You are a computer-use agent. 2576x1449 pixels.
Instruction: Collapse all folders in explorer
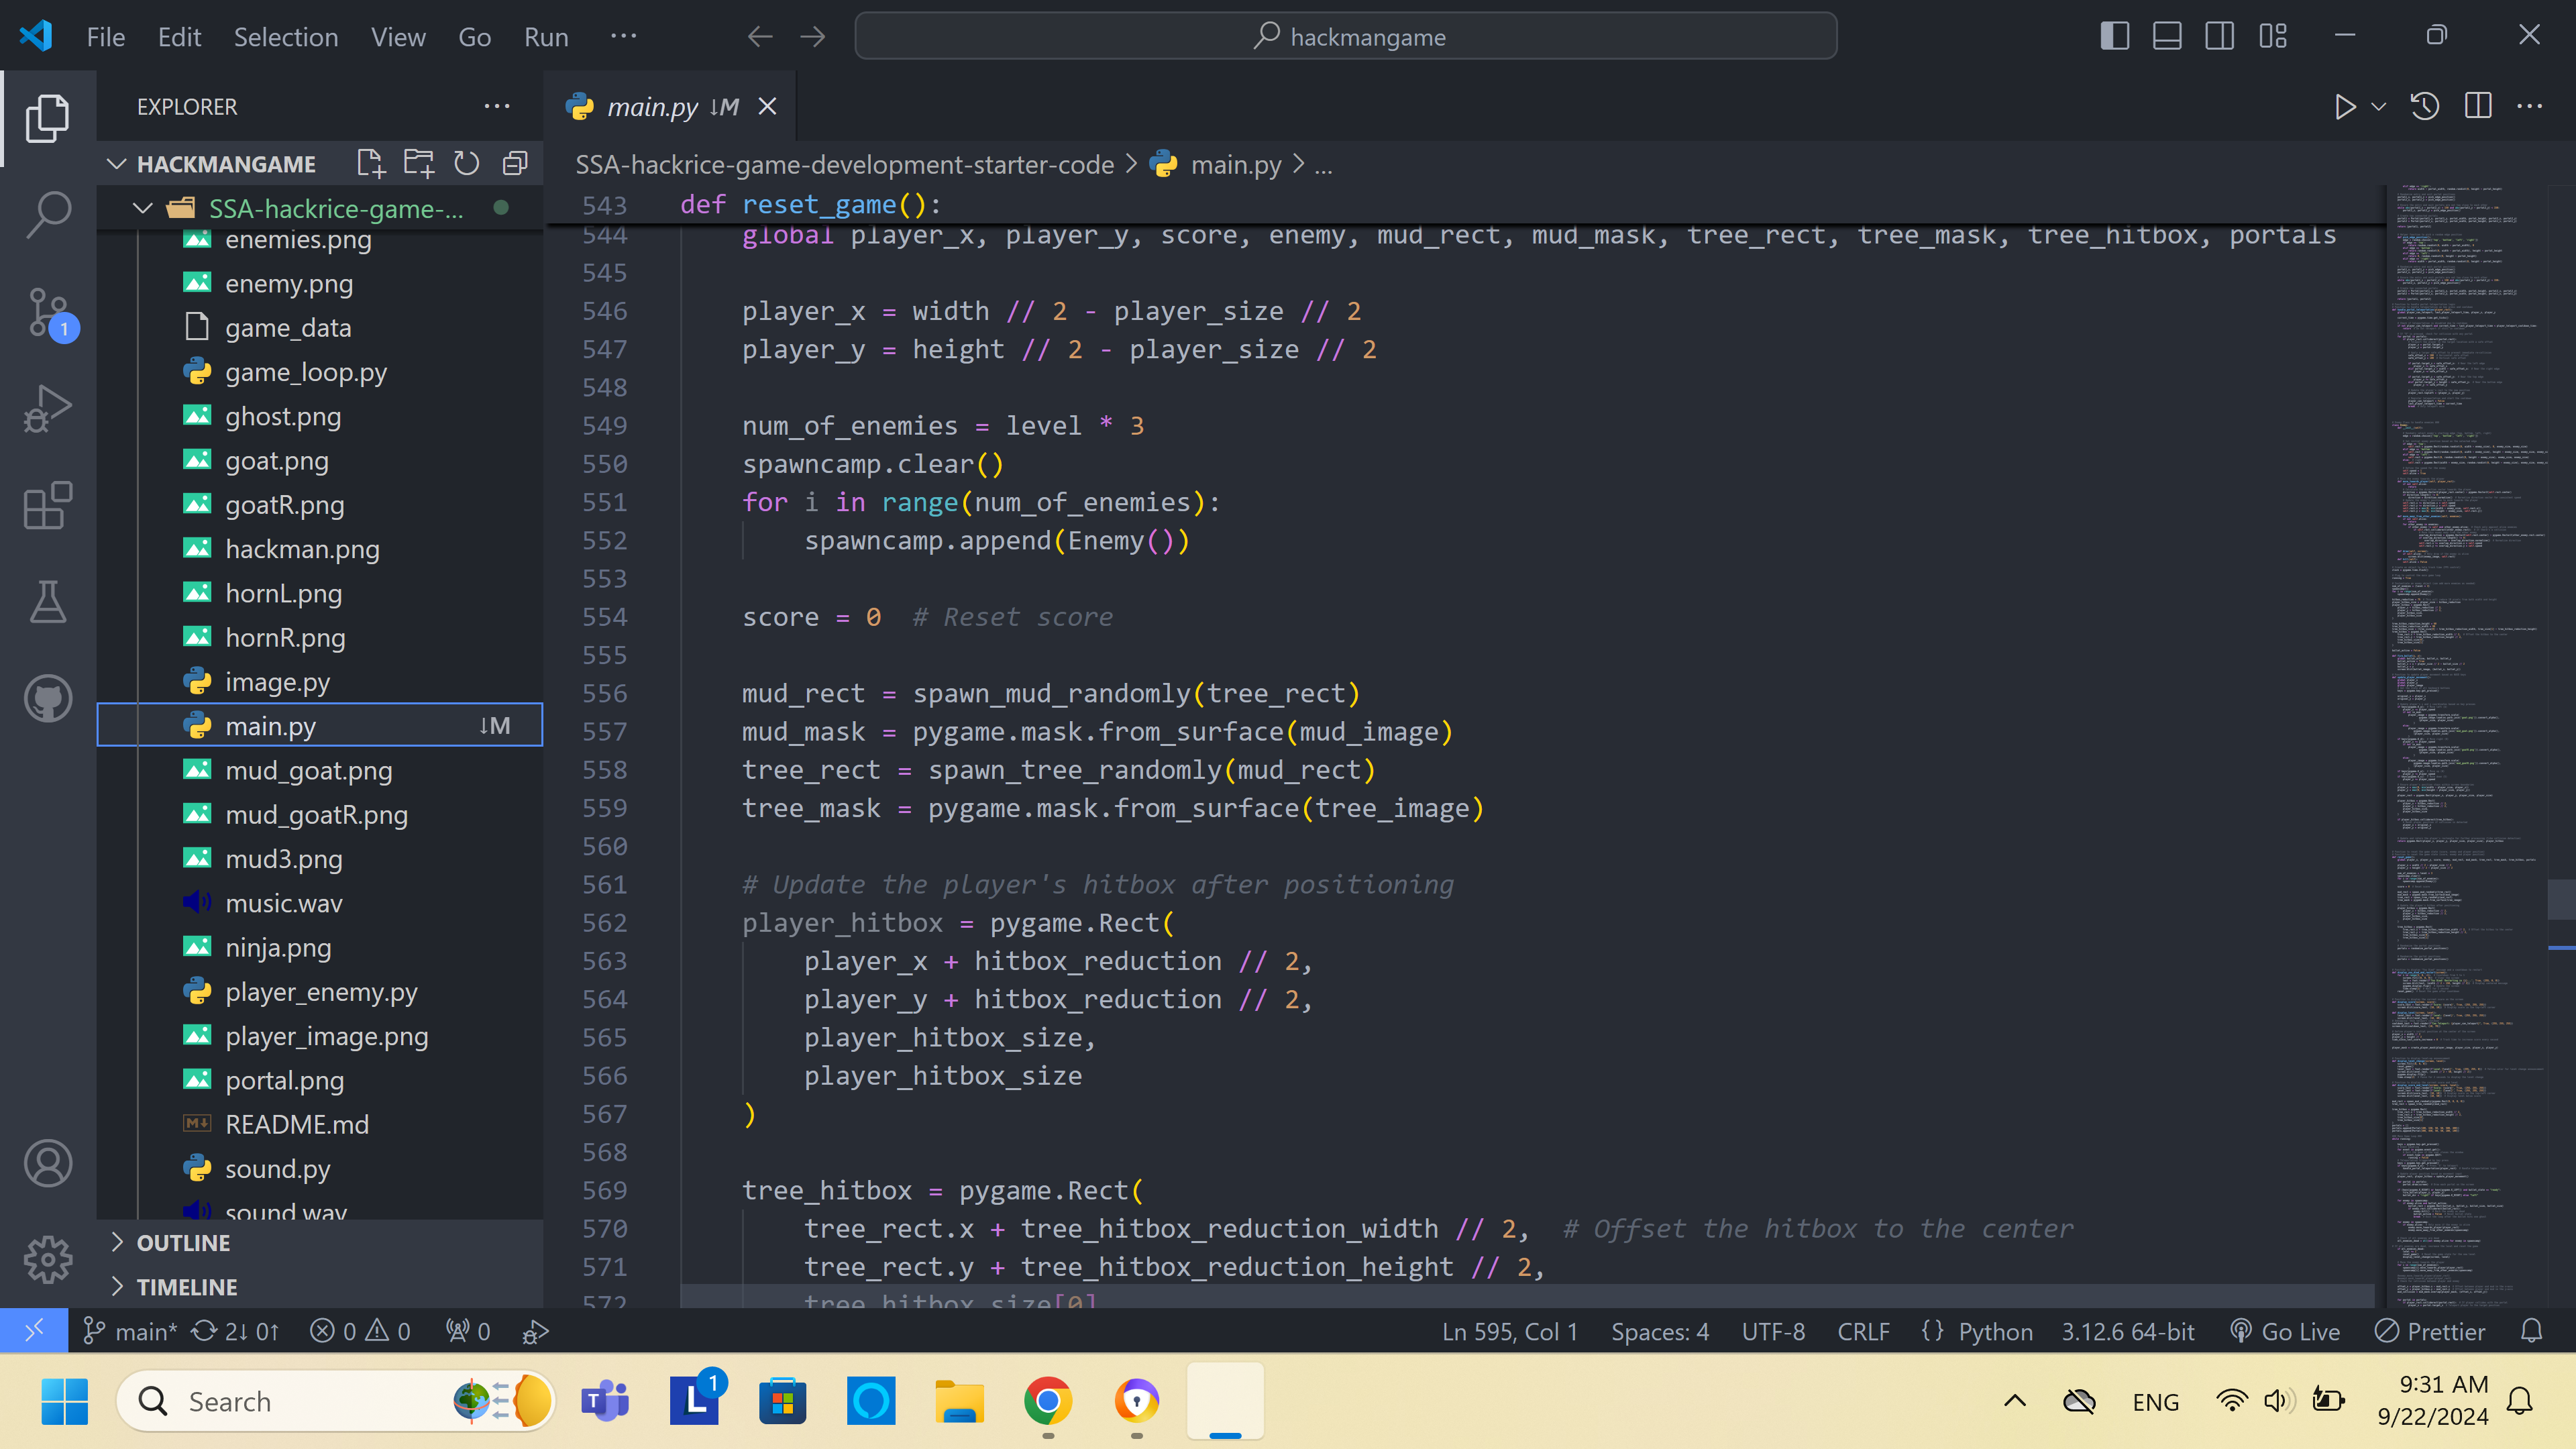515,163
